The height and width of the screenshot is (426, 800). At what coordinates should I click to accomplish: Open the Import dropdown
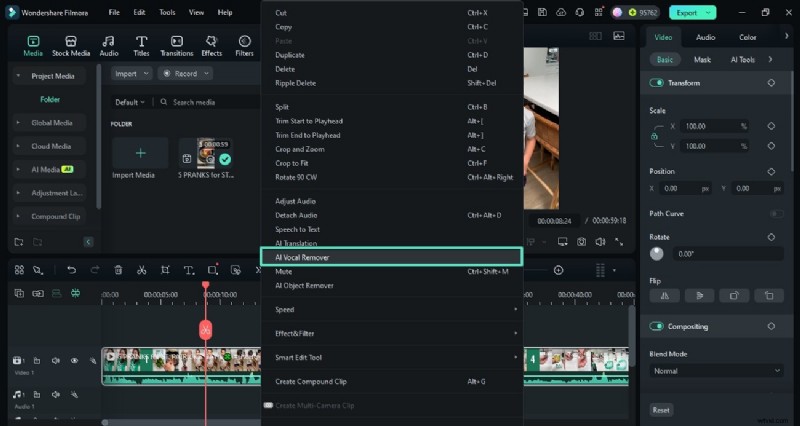coord(132,73)
